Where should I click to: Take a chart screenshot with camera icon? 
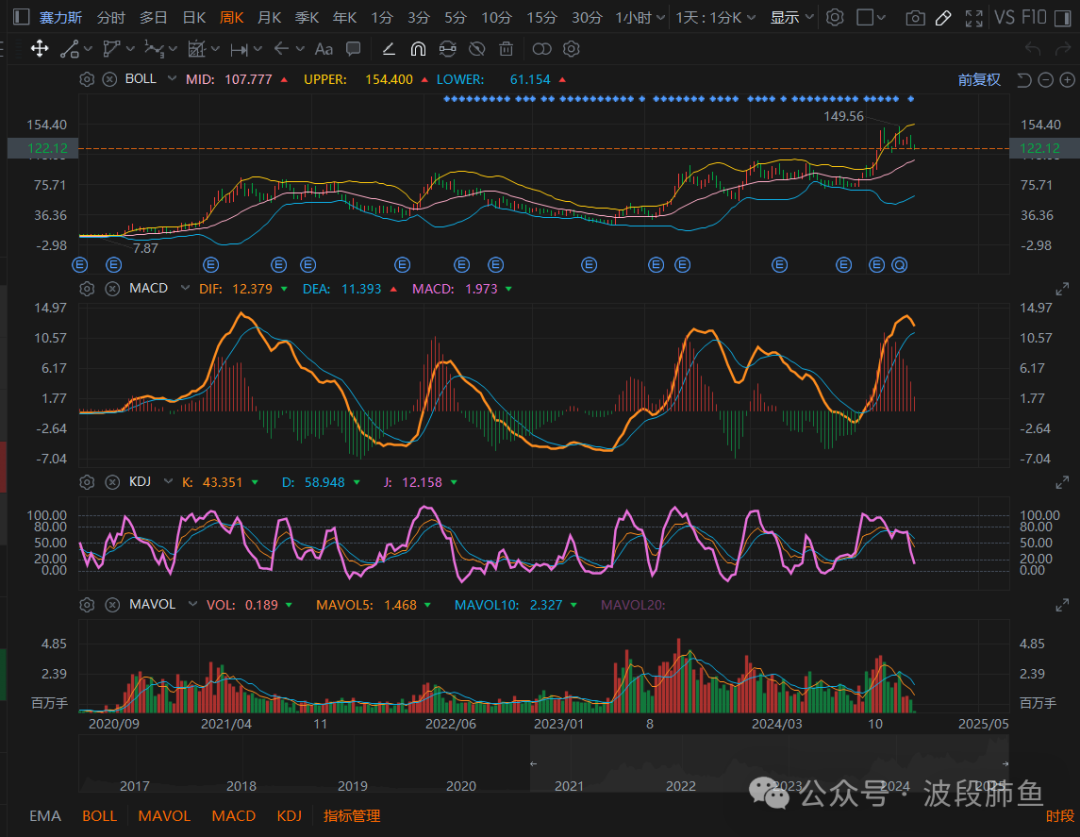(915, 18)
